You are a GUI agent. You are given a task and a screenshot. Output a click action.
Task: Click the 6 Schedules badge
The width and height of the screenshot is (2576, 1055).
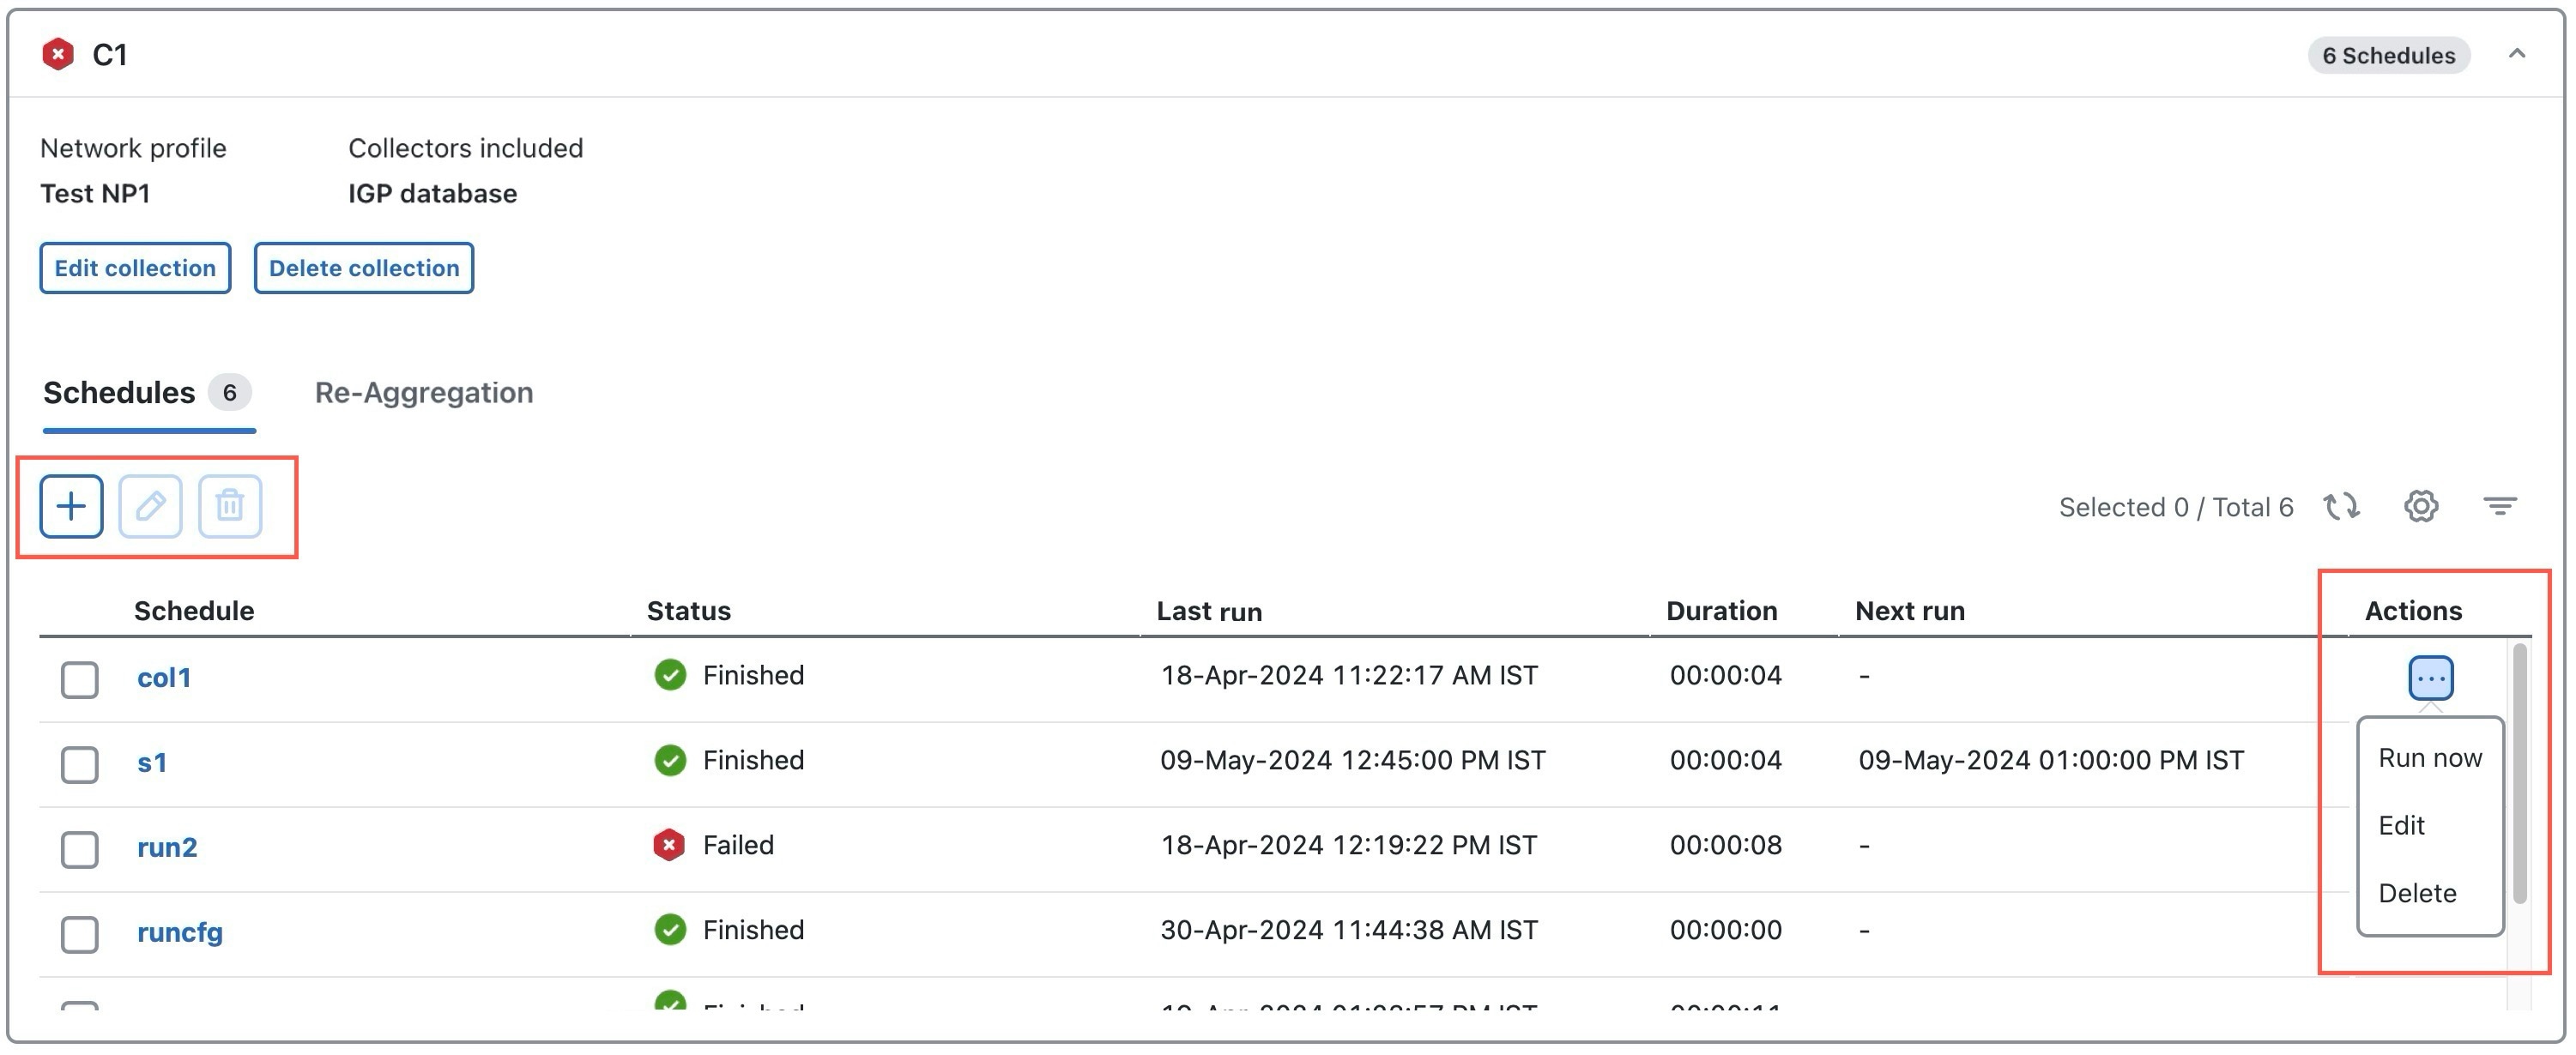pos(2388,55)
